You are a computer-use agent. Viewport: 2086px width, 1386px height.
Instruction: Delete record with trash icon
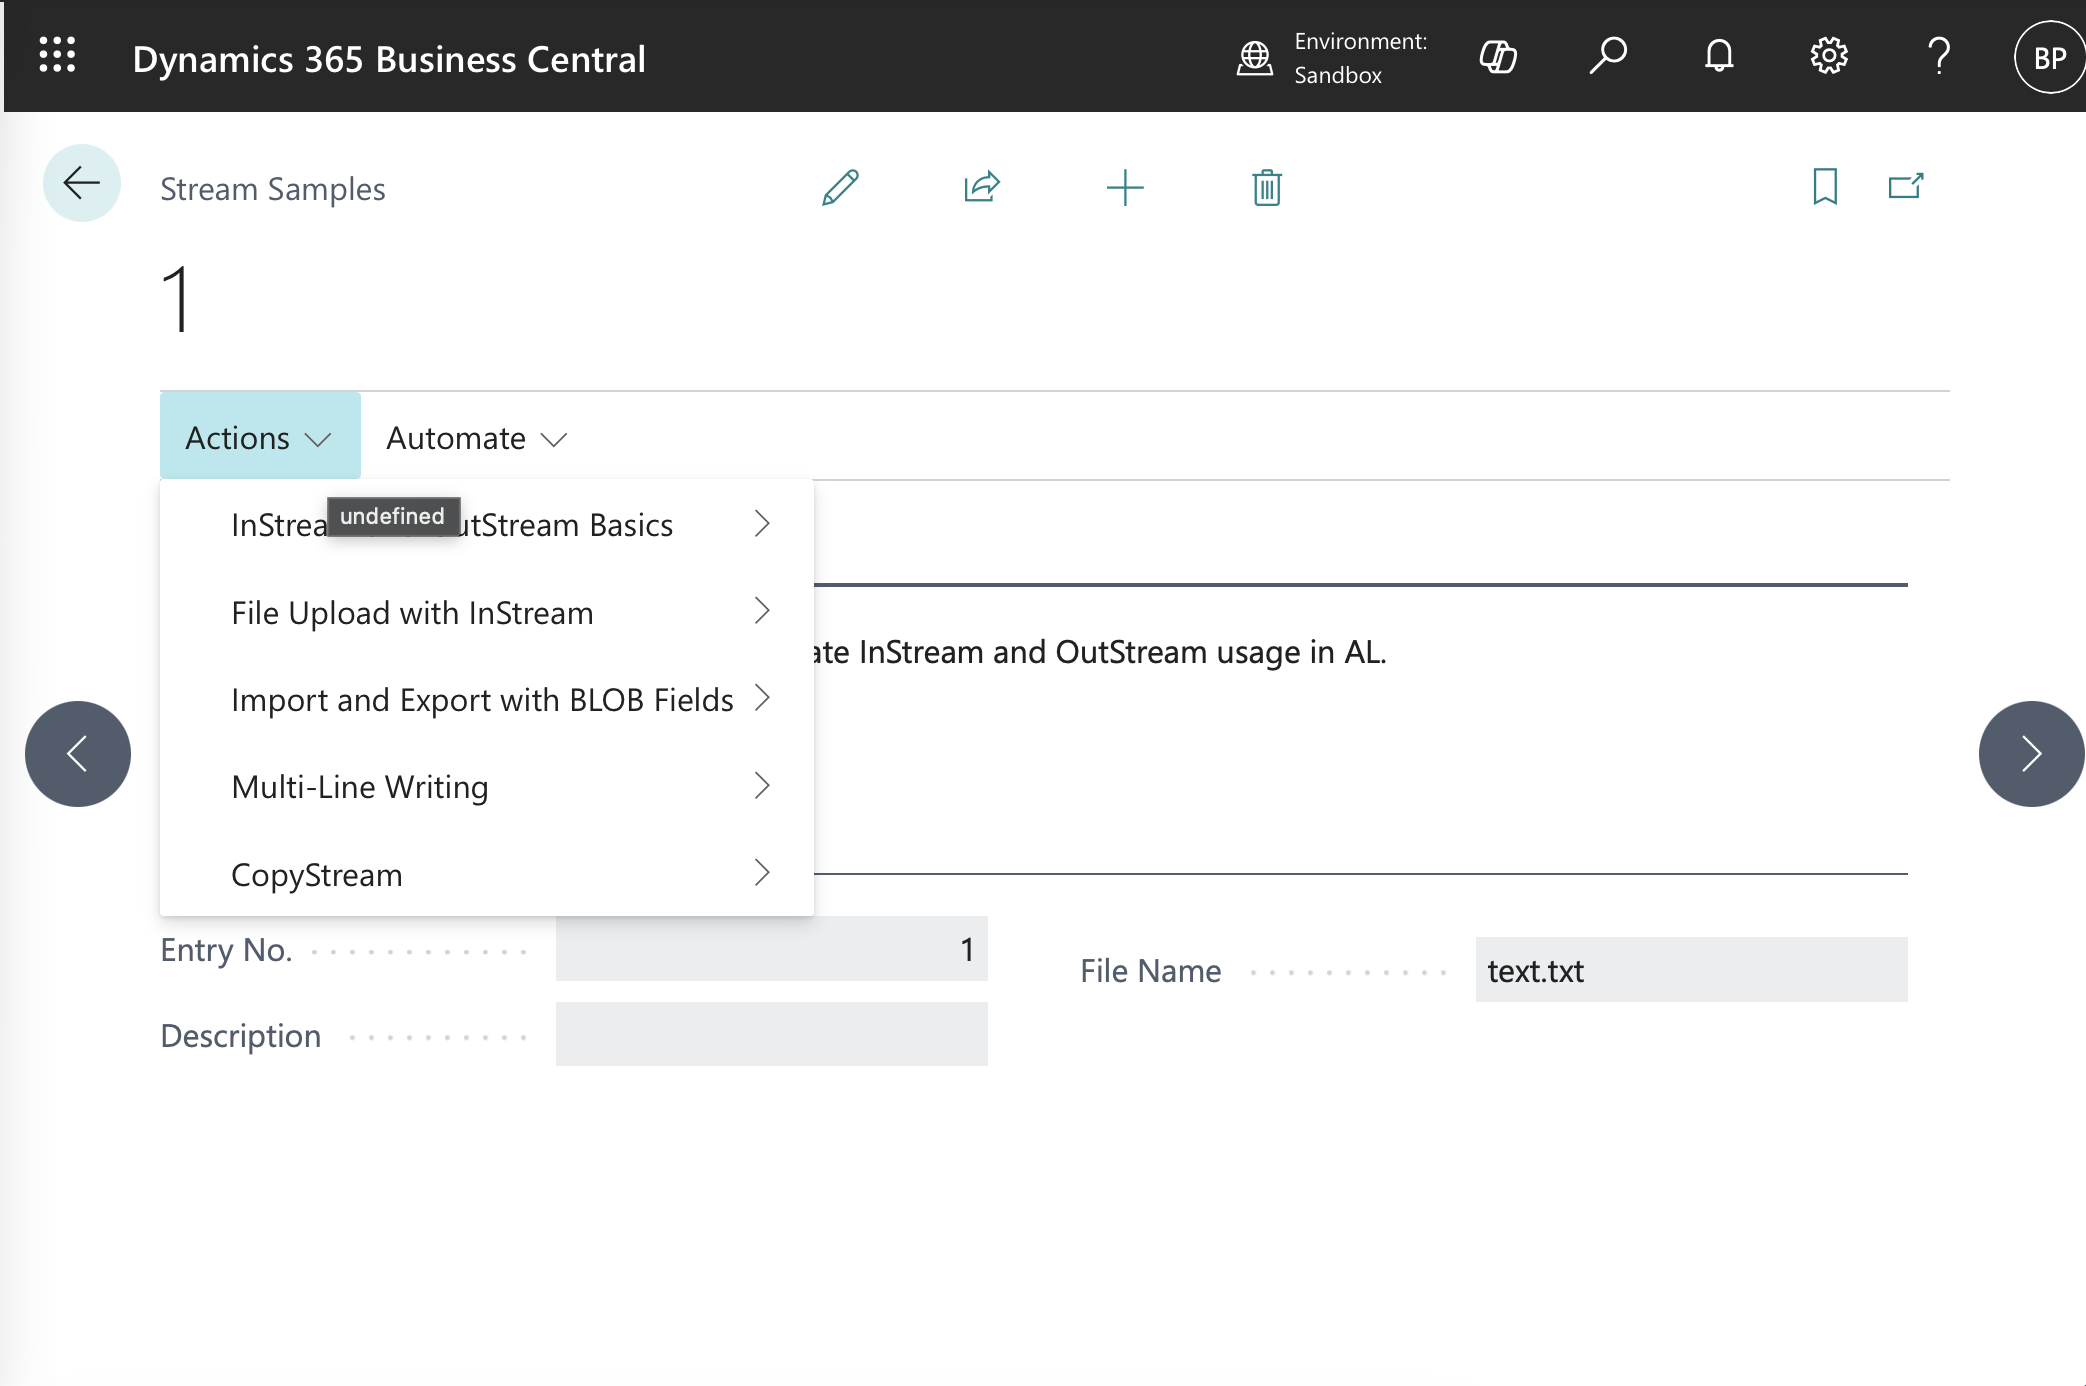(x=1267, y=187)
